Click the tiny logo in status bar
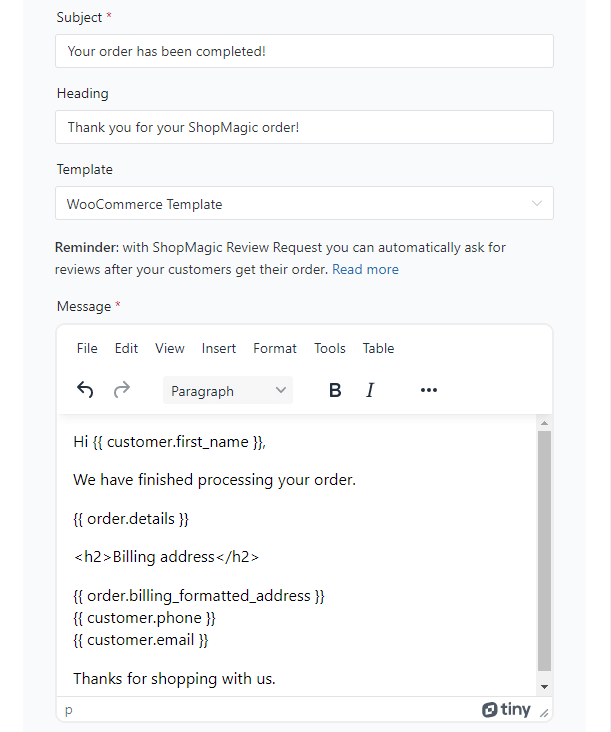611x732 pixels. tap(506, 710)
